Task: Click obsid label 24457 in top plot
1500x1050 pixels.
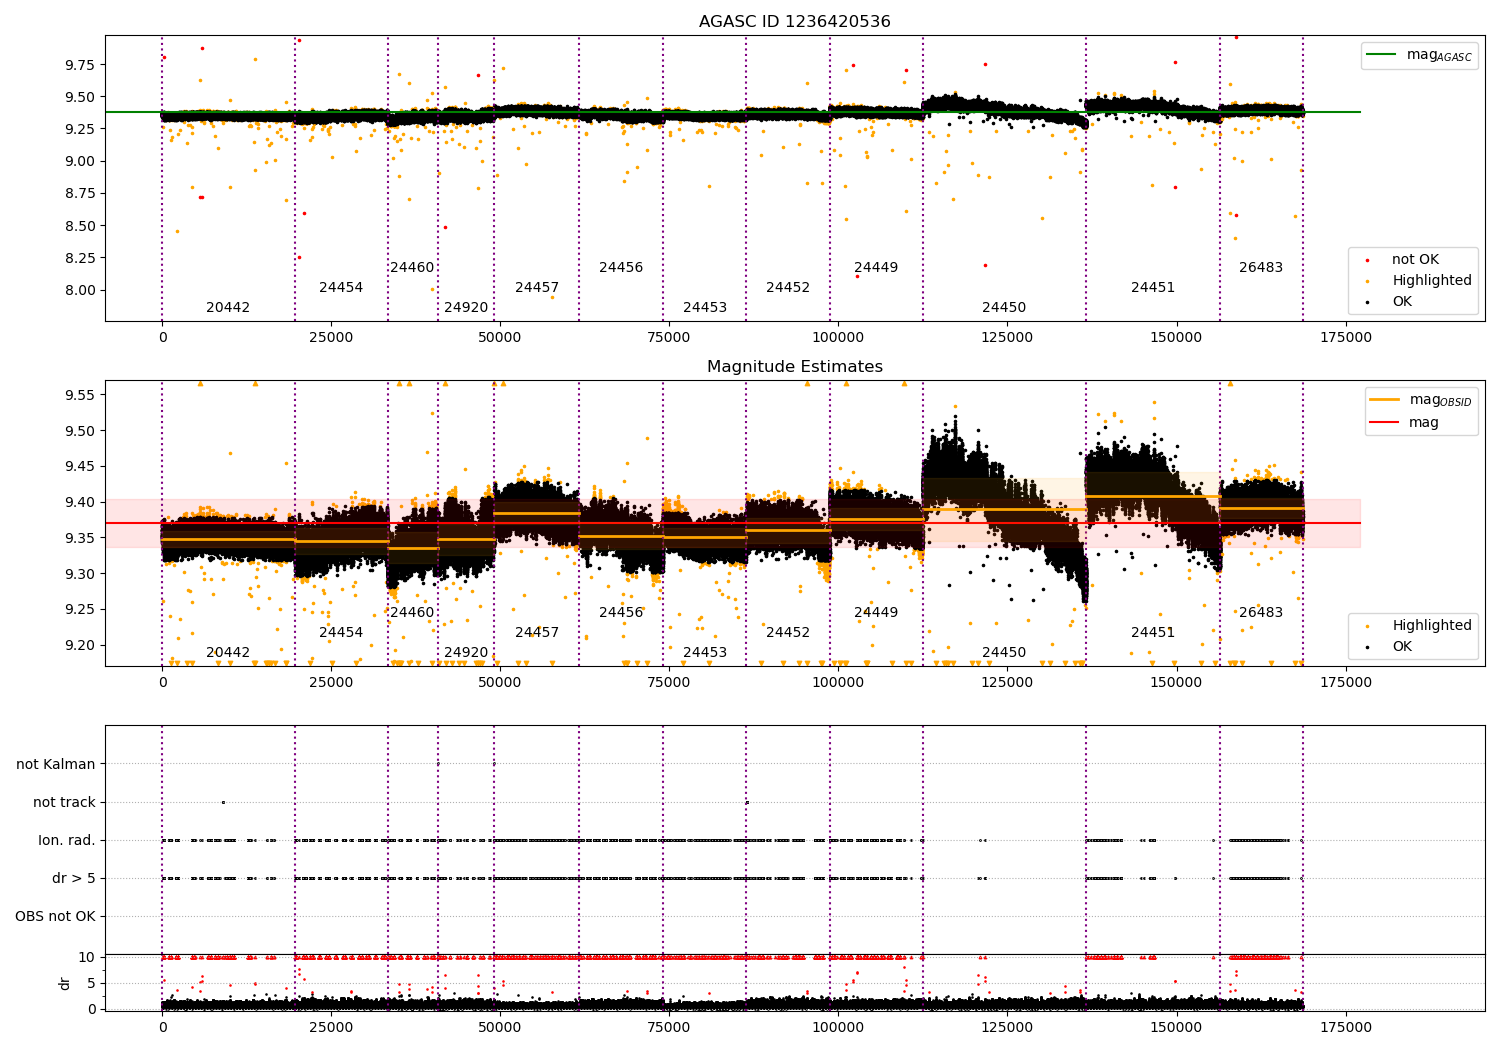Action: (537, 288)
